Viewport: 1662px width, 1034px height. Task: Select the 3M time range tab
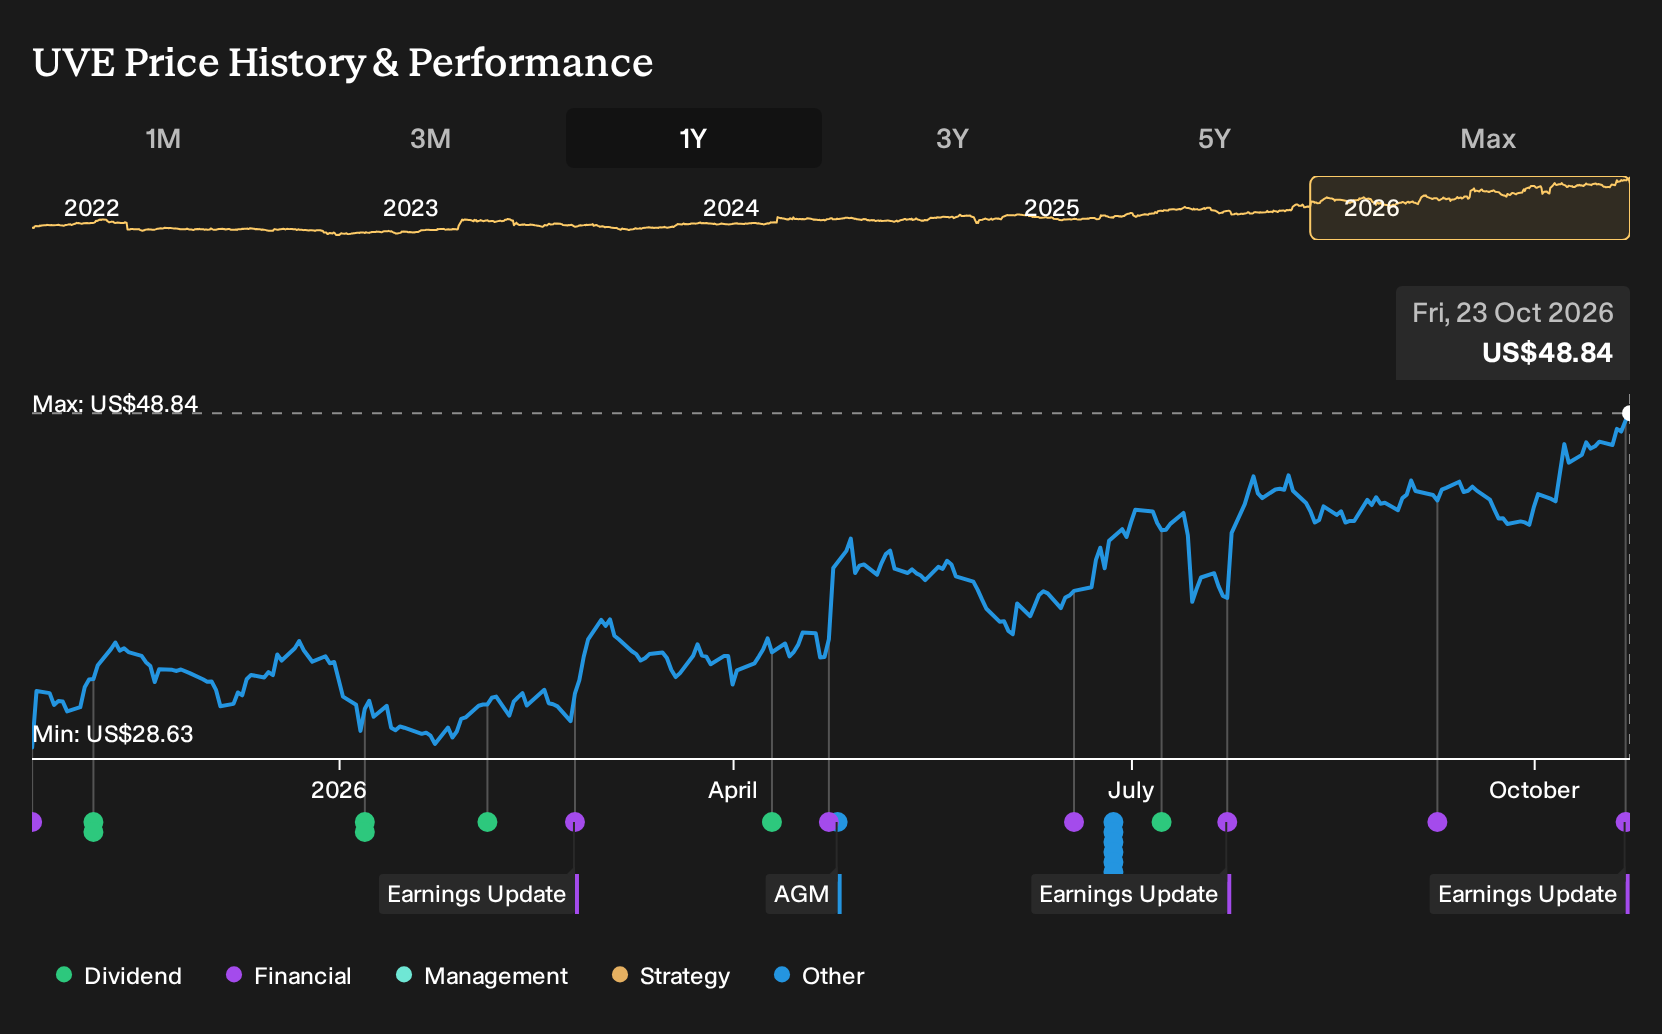coord(430,138)
